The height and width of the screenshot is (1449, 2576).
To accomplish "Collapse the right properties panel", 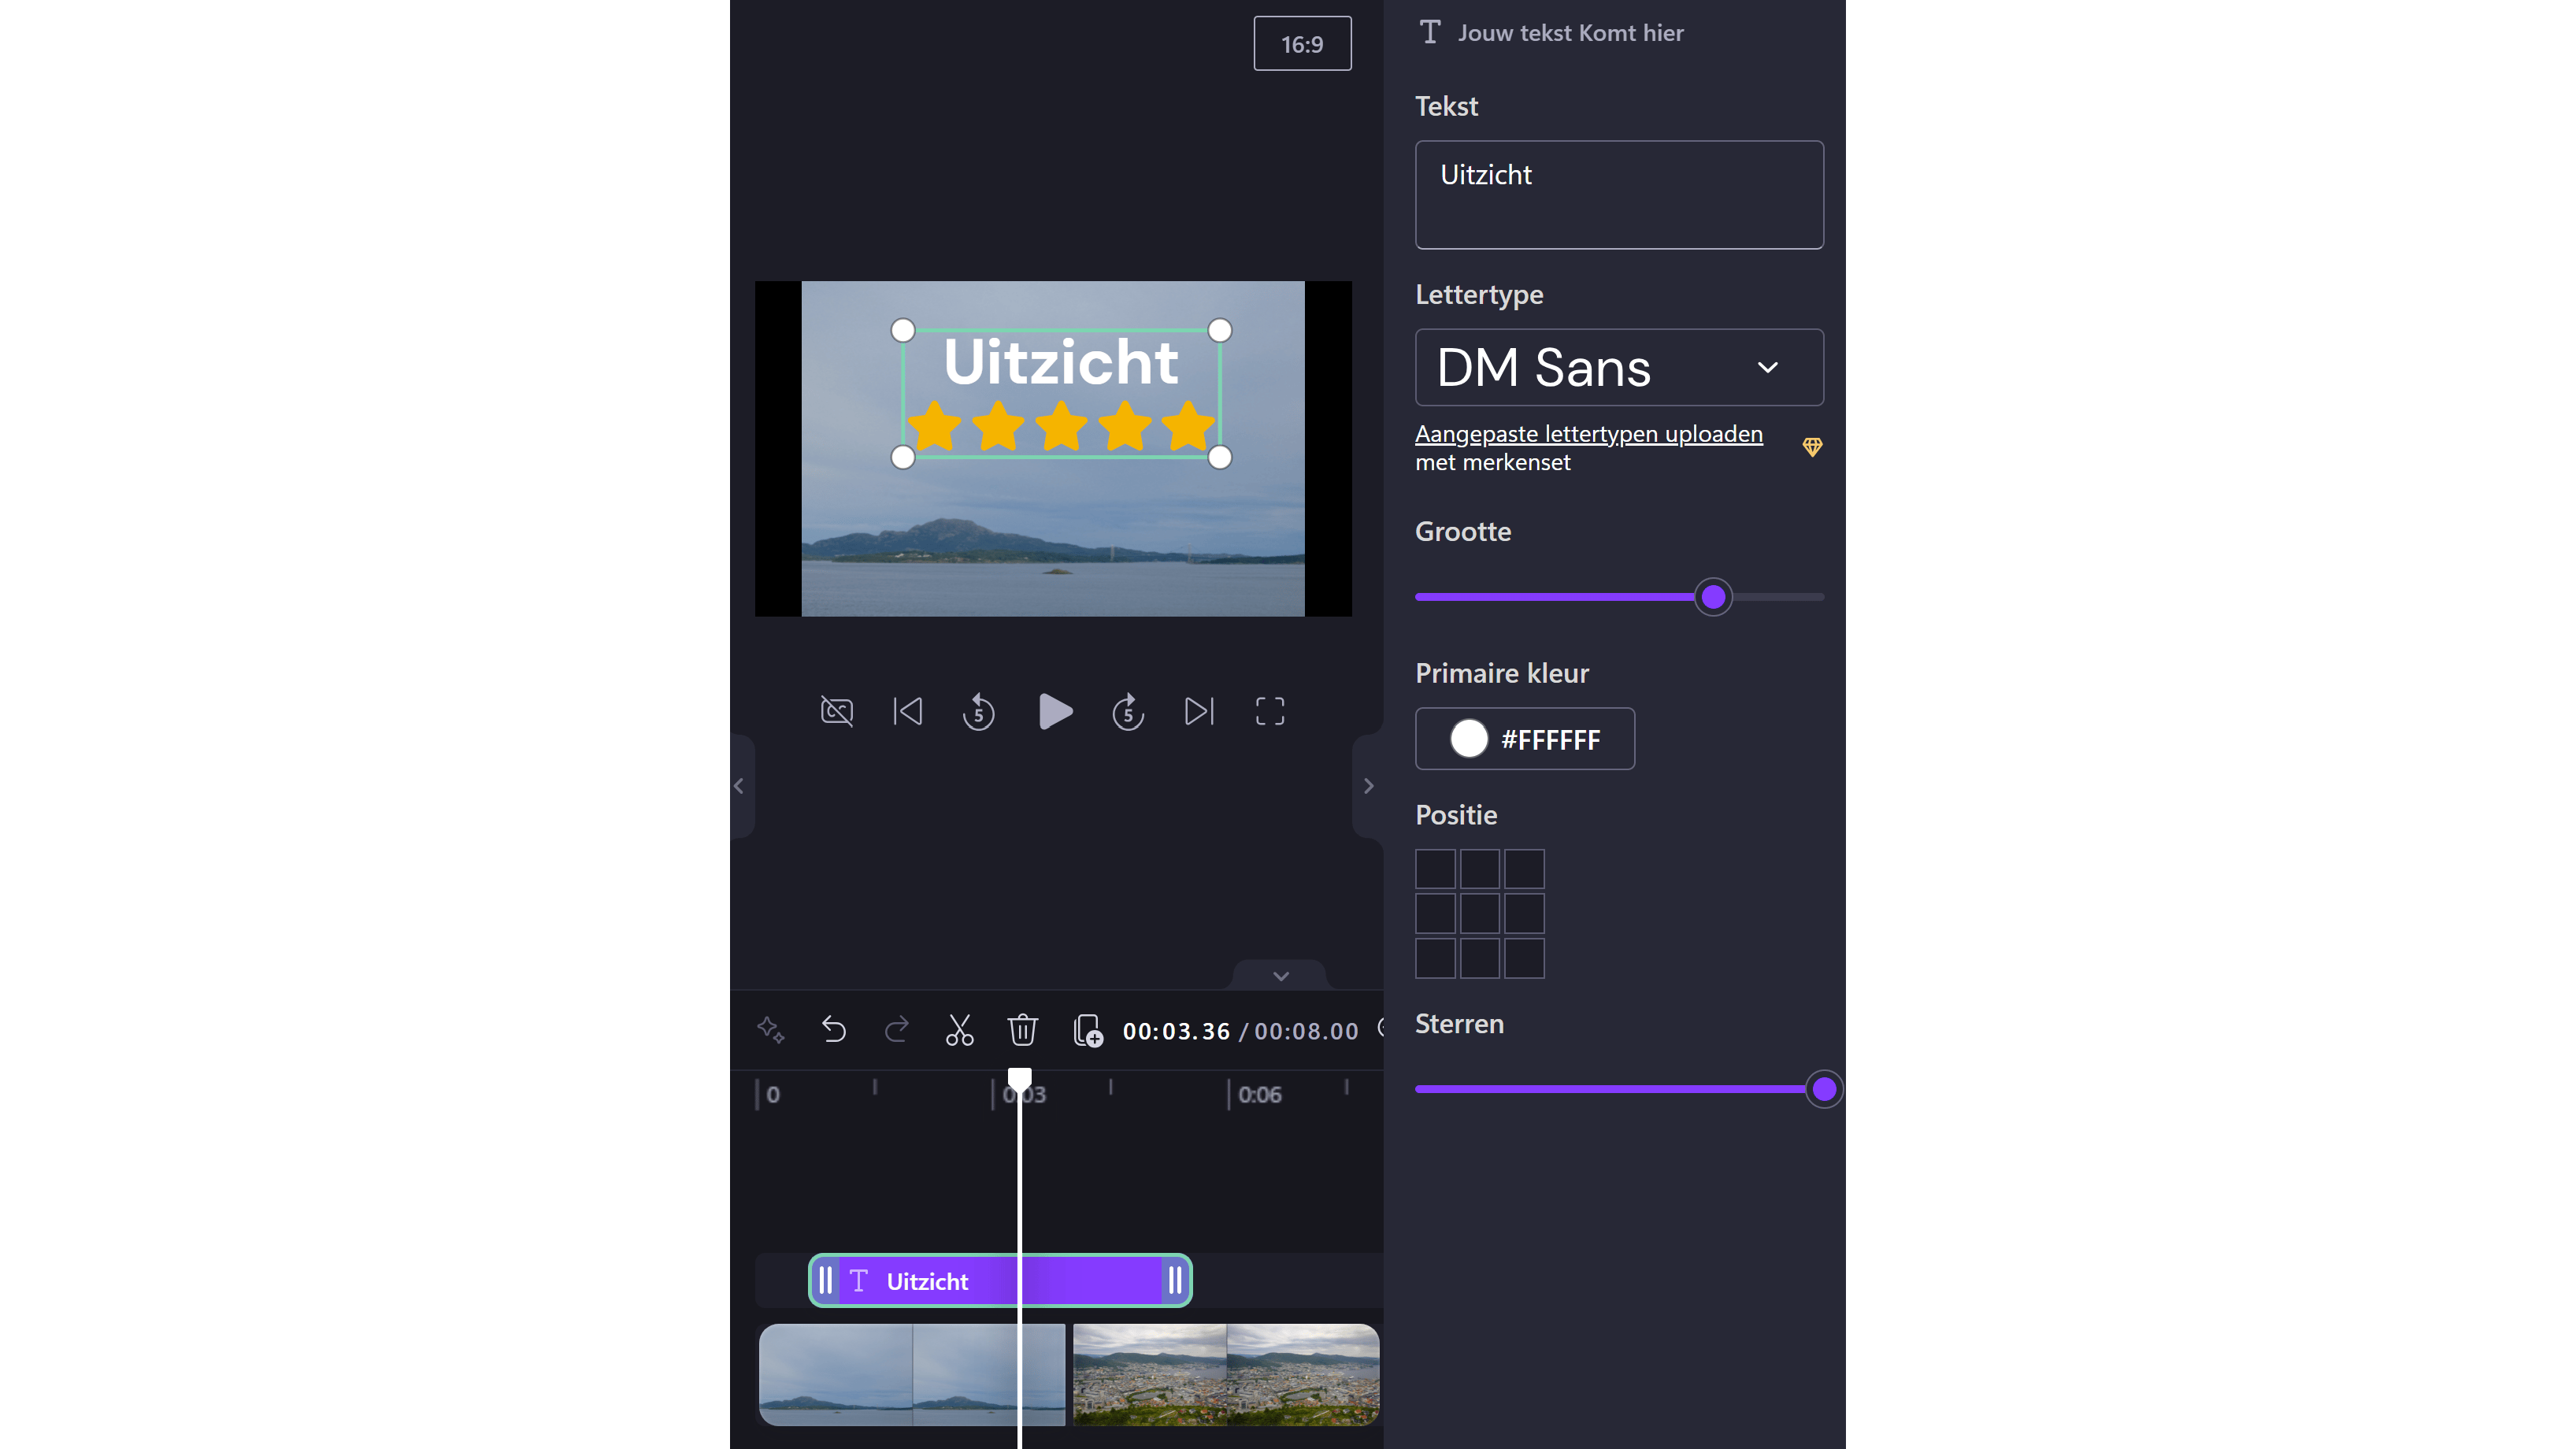I will (1368, 786).
